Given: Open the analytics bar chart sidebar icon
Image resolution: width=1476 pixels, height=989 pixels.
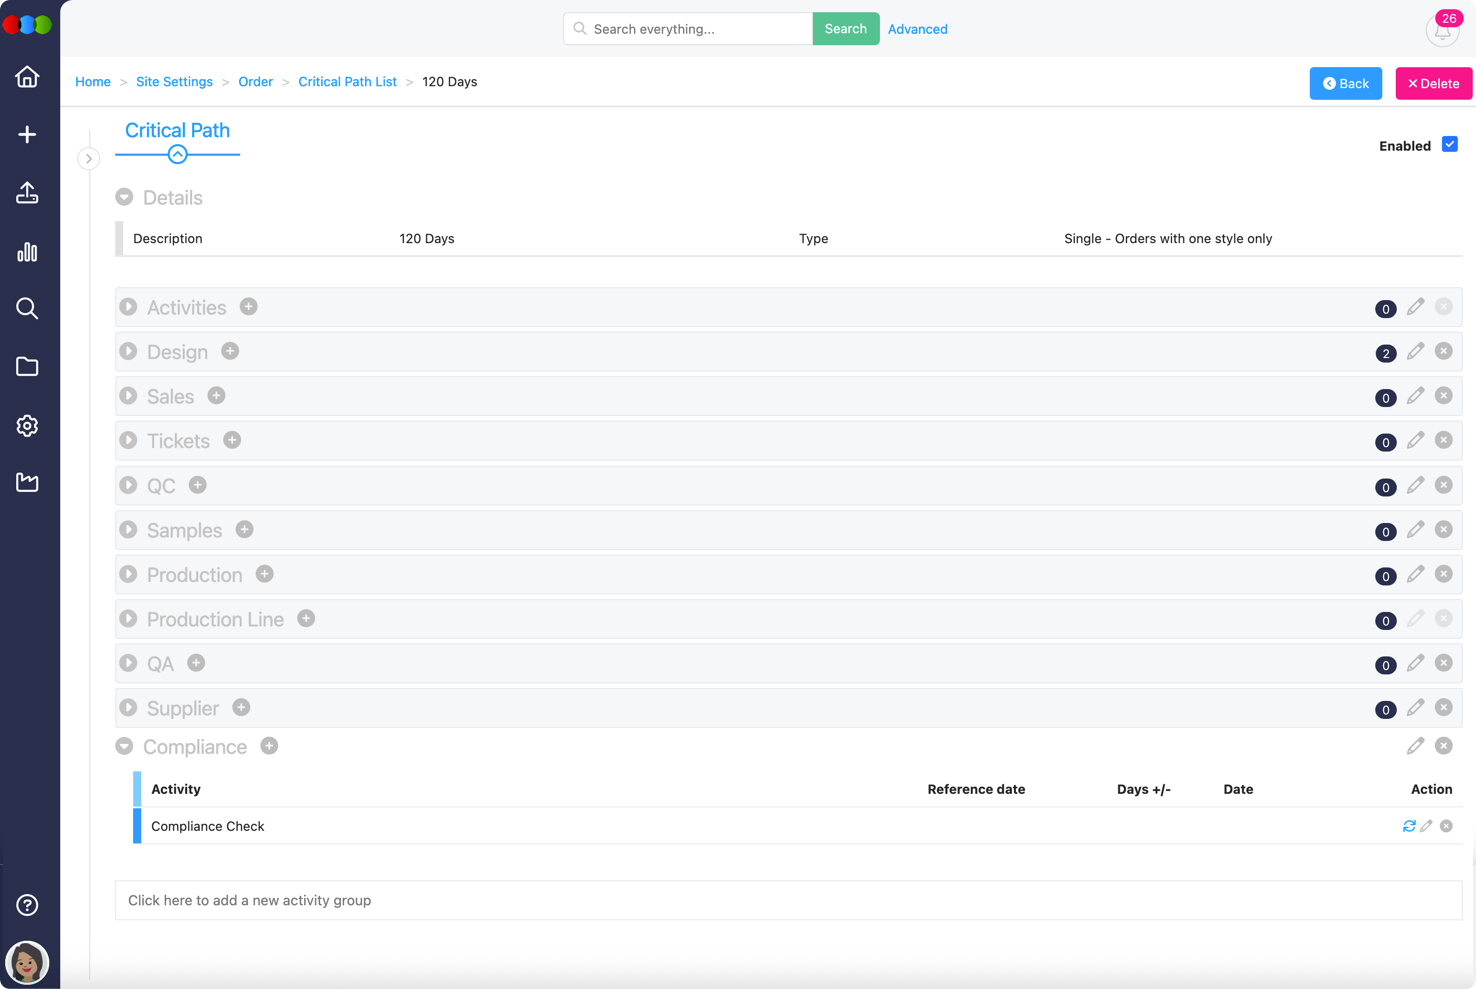Looking at the screenshot, I should point(27,252).
